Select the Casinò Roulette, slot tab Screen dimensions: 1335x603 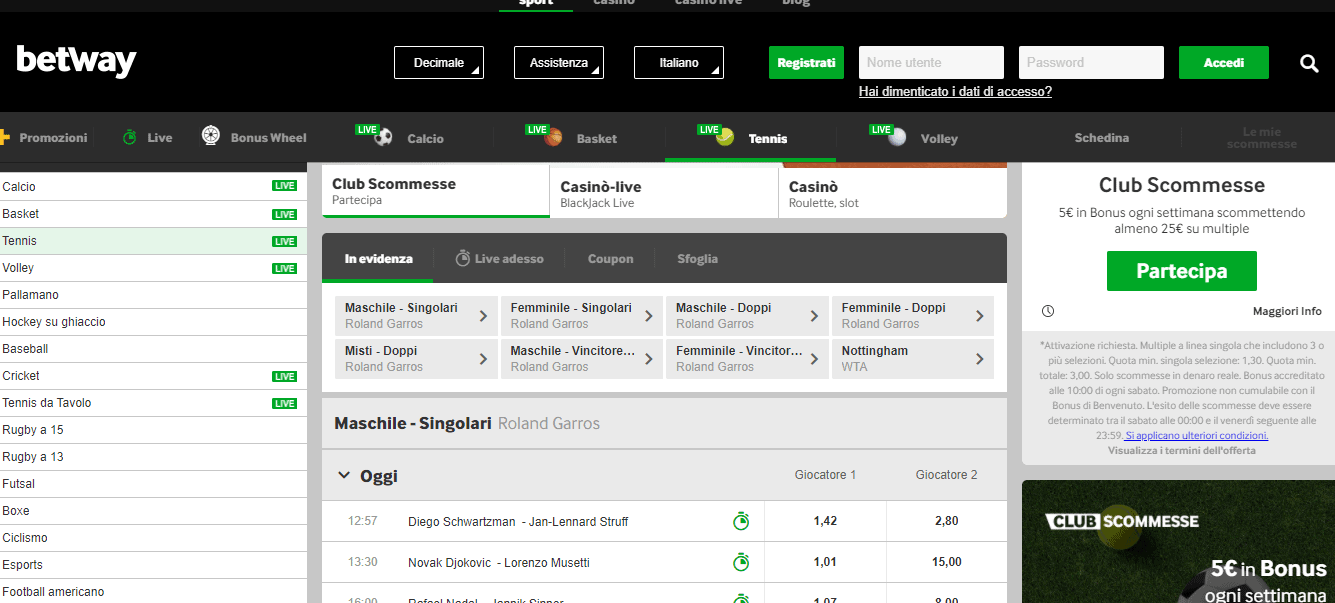[893, 192]
